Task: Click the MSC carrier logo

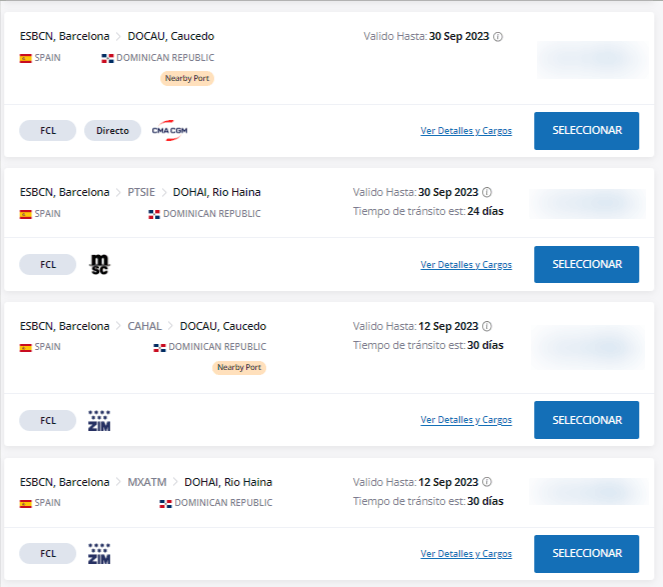Action: coord(100,264)
